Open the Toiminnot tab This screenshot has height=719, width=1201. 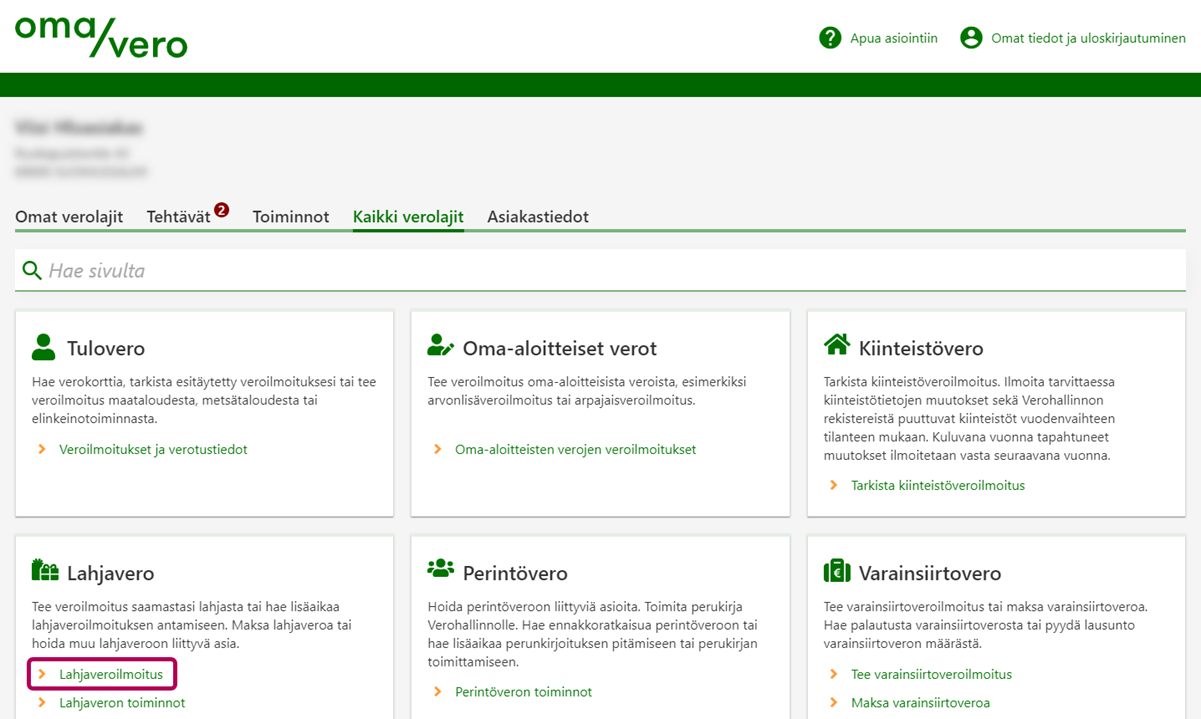pos(291,217)
